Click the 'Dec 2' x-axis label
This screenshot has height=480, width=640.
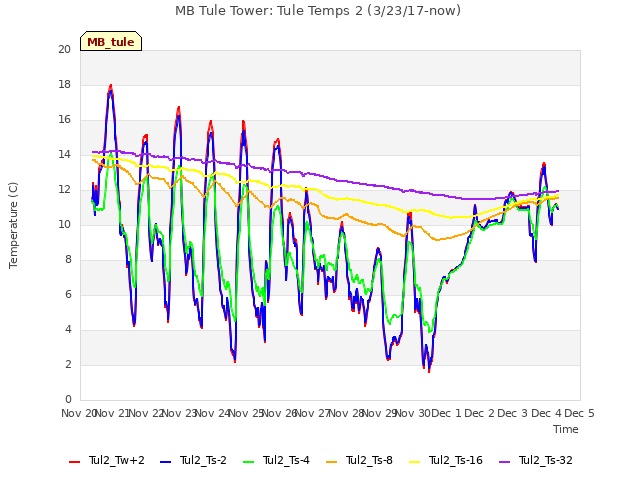480,413
